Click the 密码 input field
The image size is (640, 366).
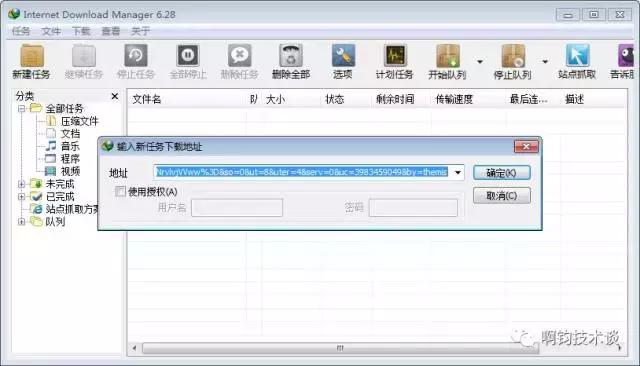click(x=413, y=208)
